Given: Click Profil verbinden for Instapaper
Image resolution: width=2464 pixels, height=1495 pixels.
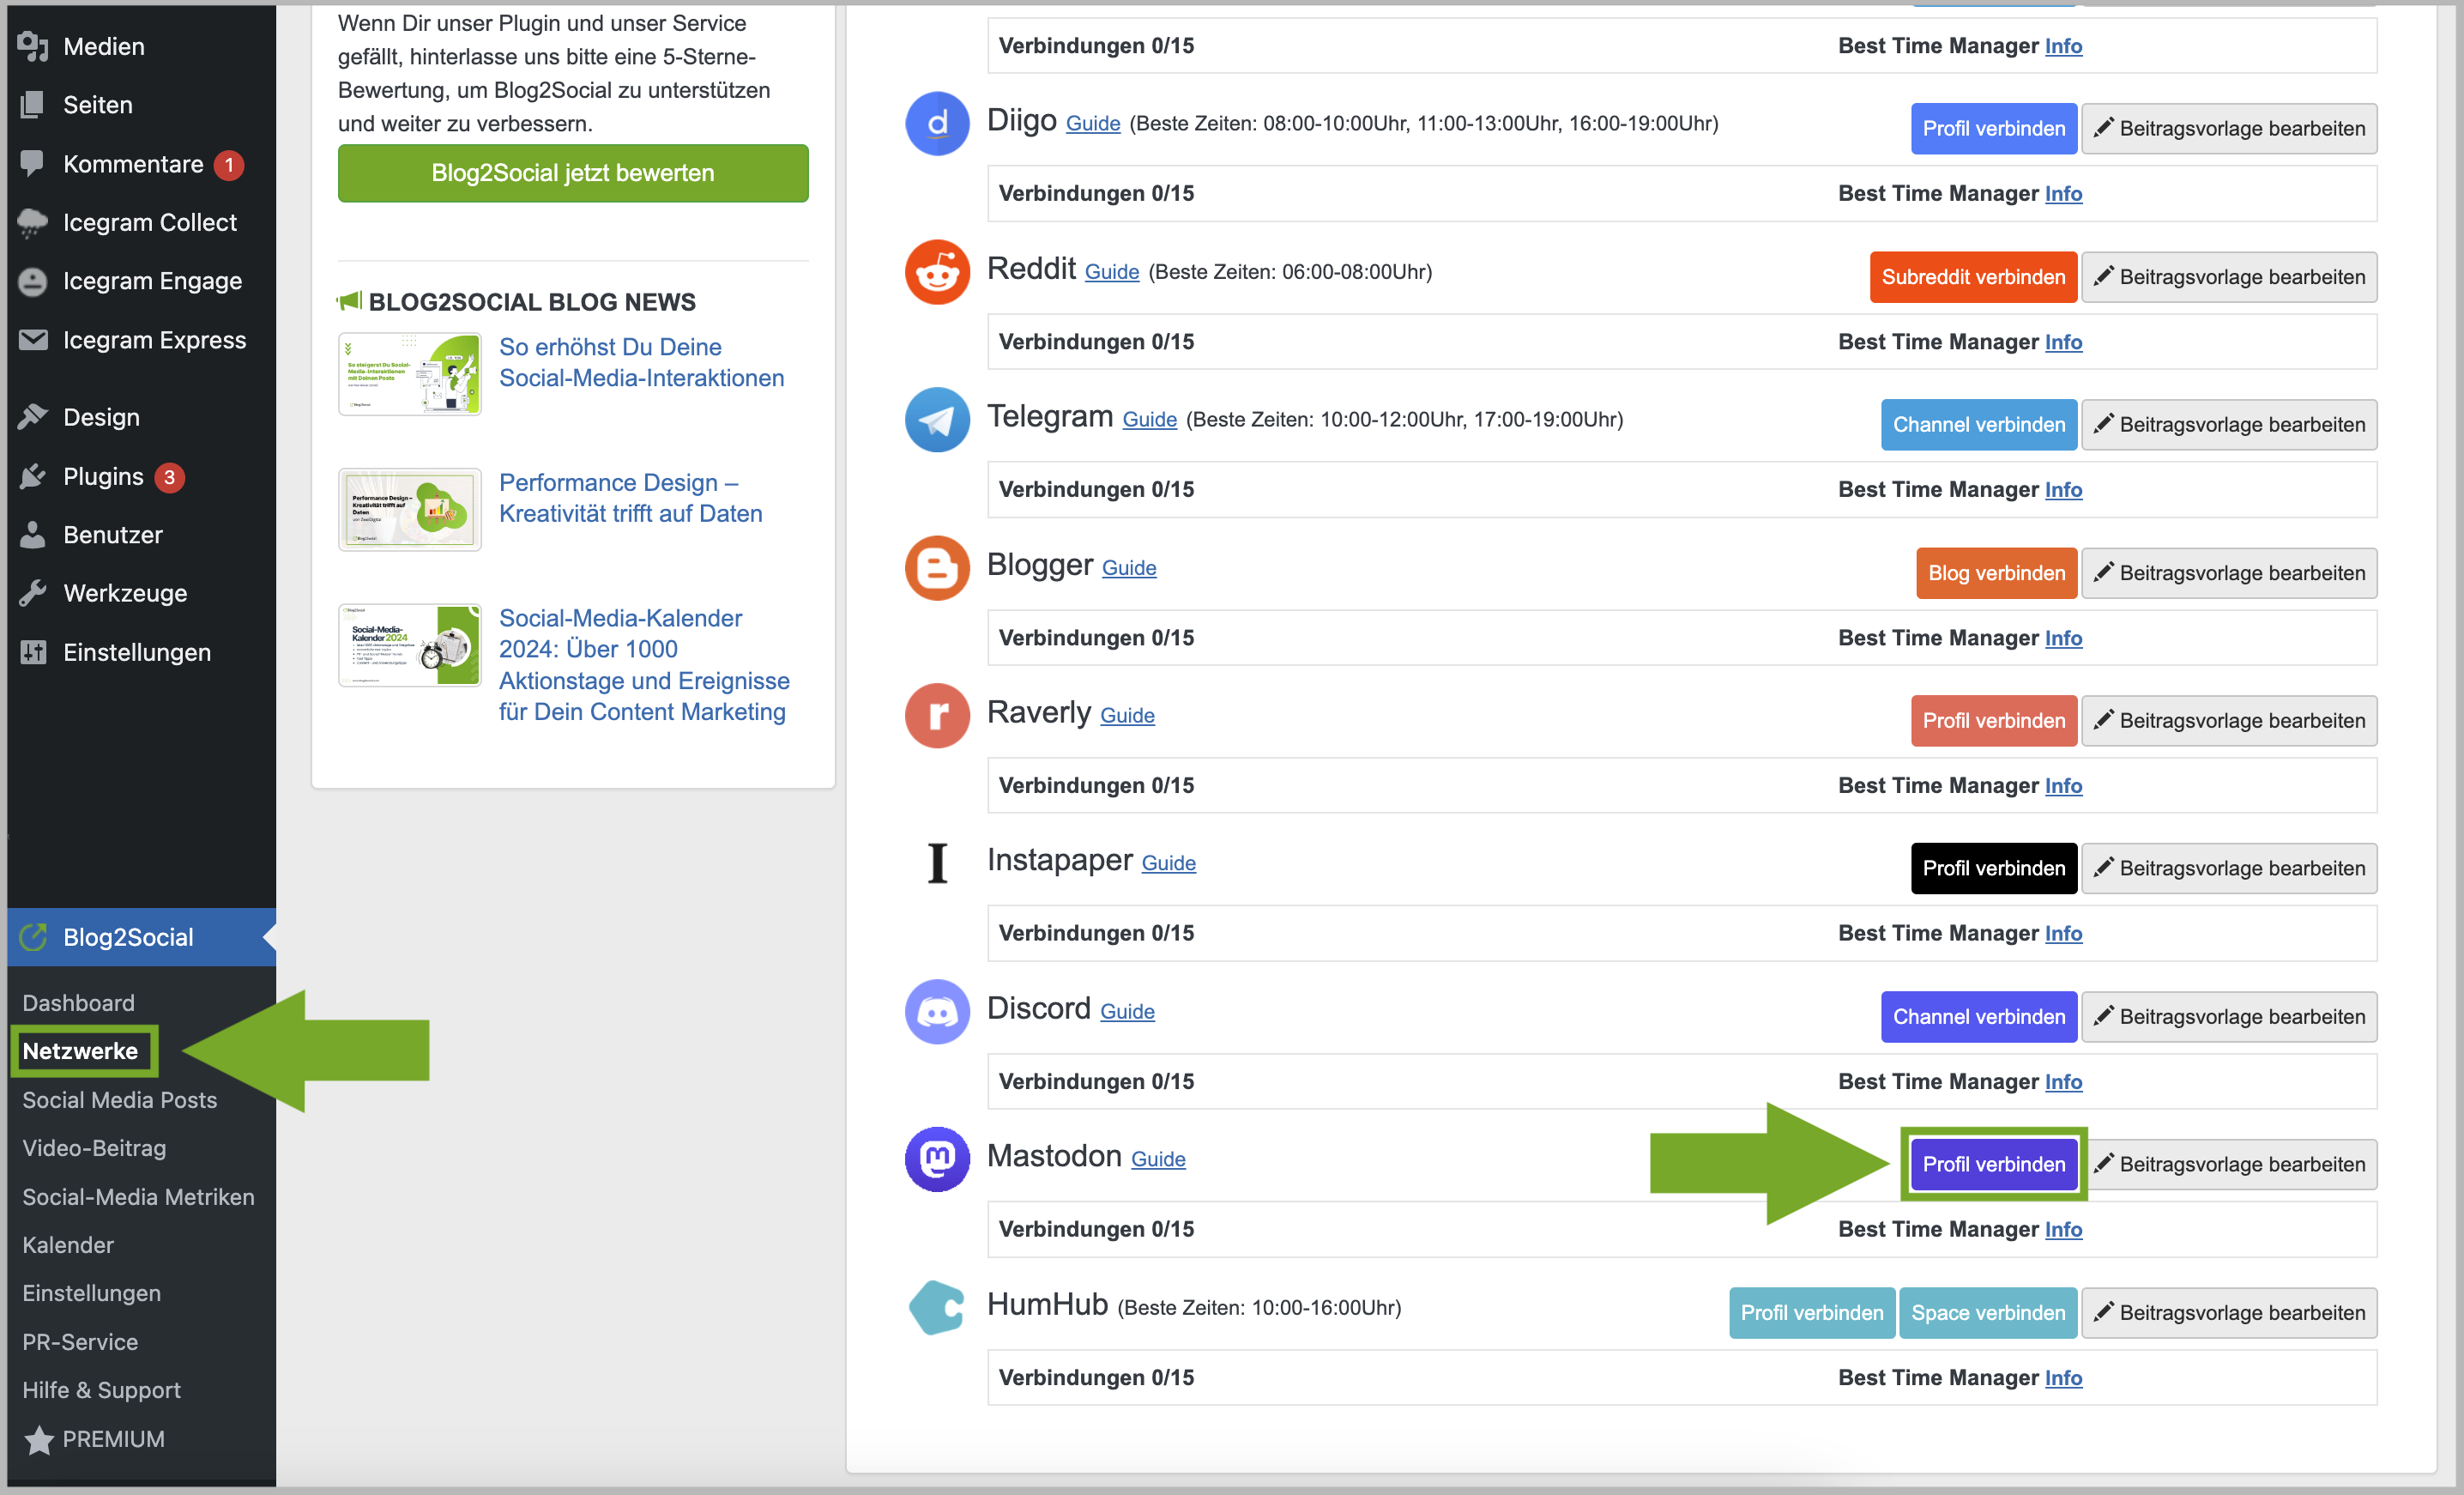Looking at the screenshot, I should [x=1993, y=869].
